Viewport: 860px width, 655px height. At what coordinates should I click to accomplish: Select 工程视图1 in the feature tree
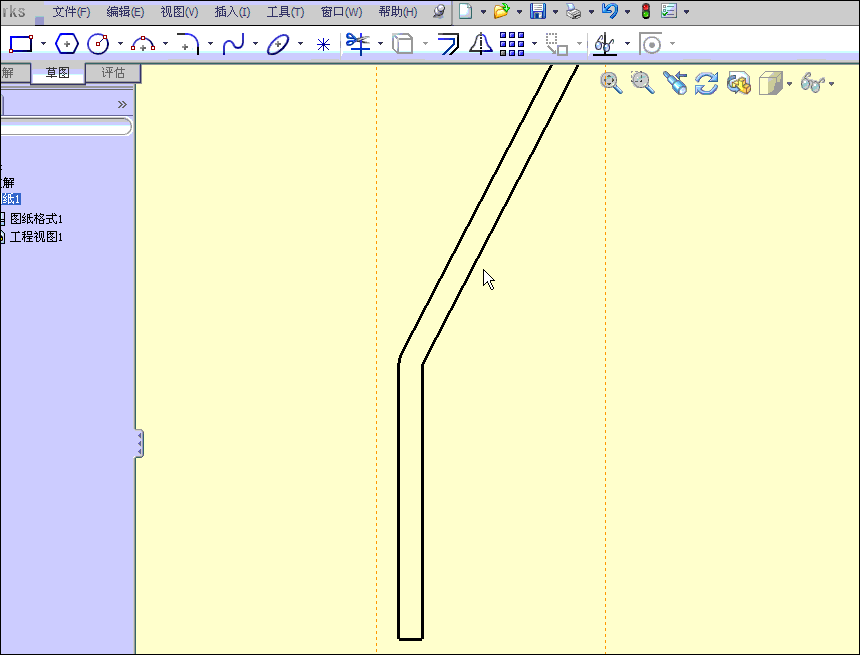click(x=36, y=237)
